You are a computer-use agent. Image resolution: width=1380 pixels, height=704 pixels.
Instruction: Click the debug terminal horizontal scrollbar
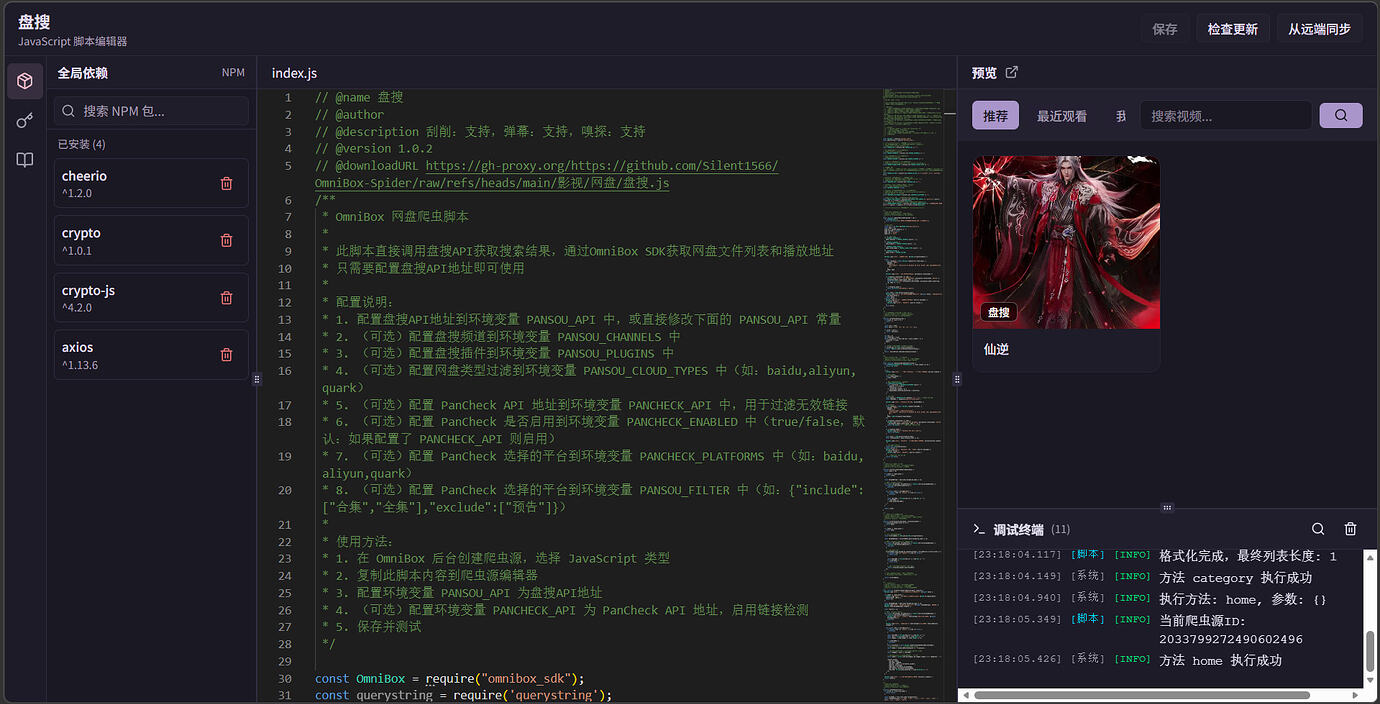[x=1142, y=695]
